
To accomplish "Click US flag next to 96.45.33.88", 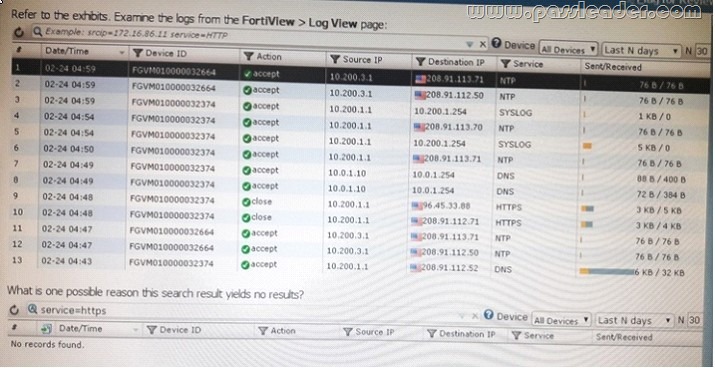I will pos(417,206).
